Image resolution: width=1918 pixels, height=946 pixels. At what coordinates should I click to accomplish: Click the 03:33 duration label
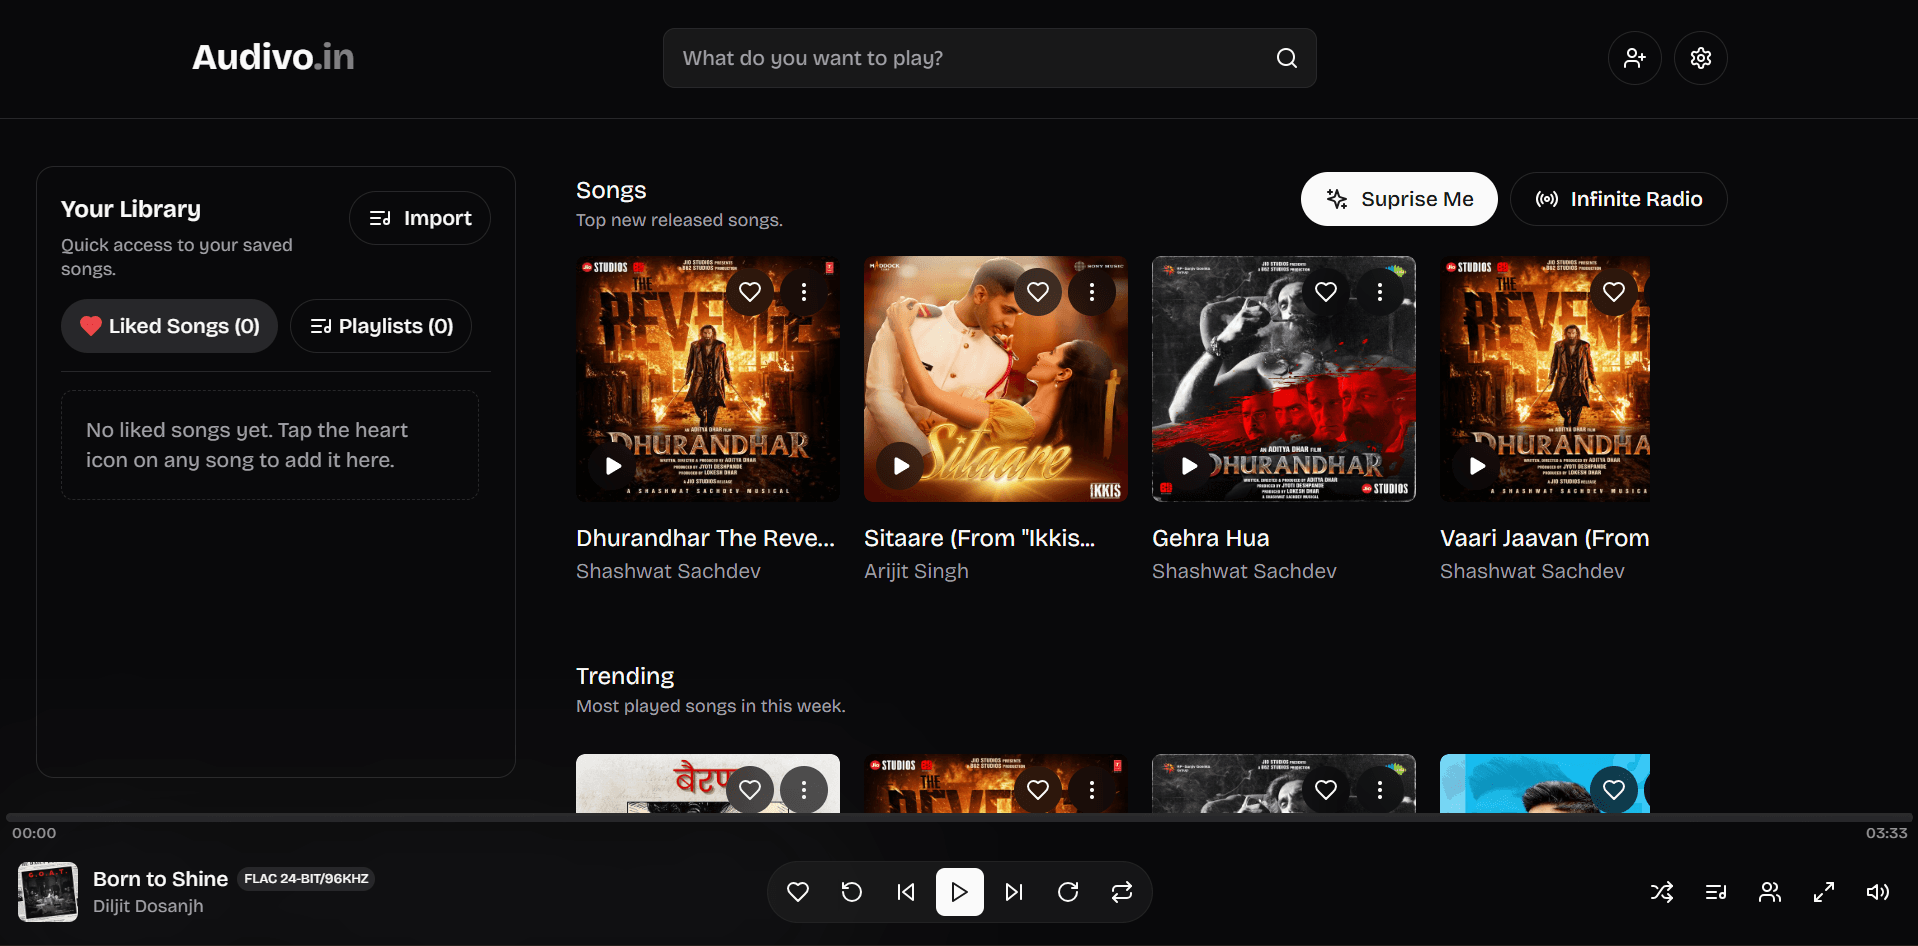tap(1886, 833)
